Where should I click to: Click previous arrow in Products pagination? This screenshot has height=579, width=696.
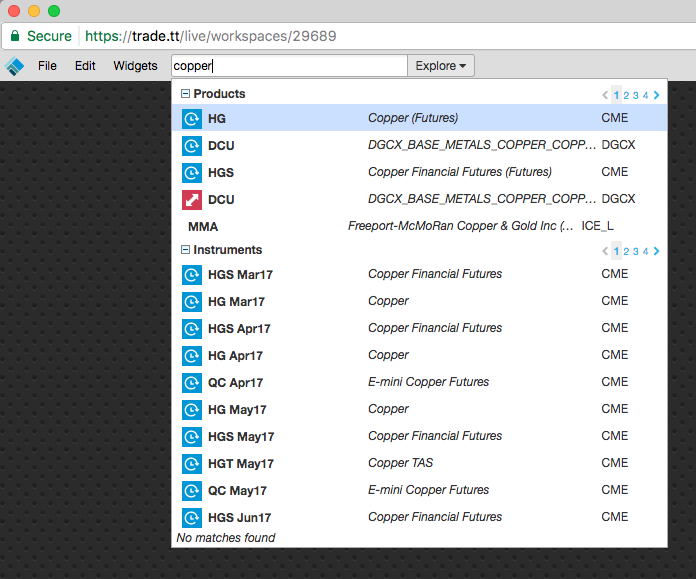(x=605, y=95)
